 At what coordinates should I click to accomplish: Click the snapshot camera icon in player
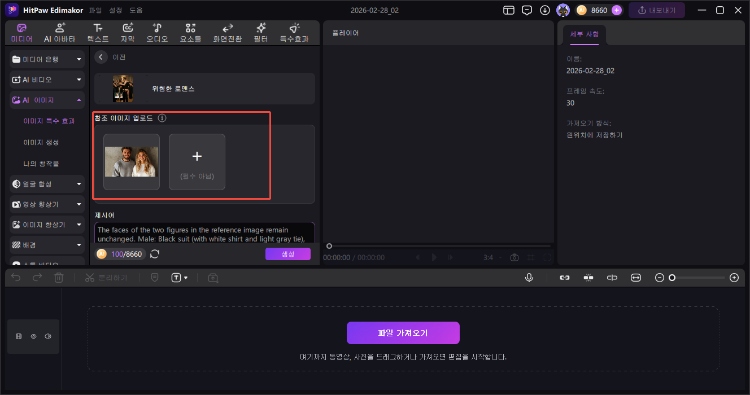pos(514,257)
